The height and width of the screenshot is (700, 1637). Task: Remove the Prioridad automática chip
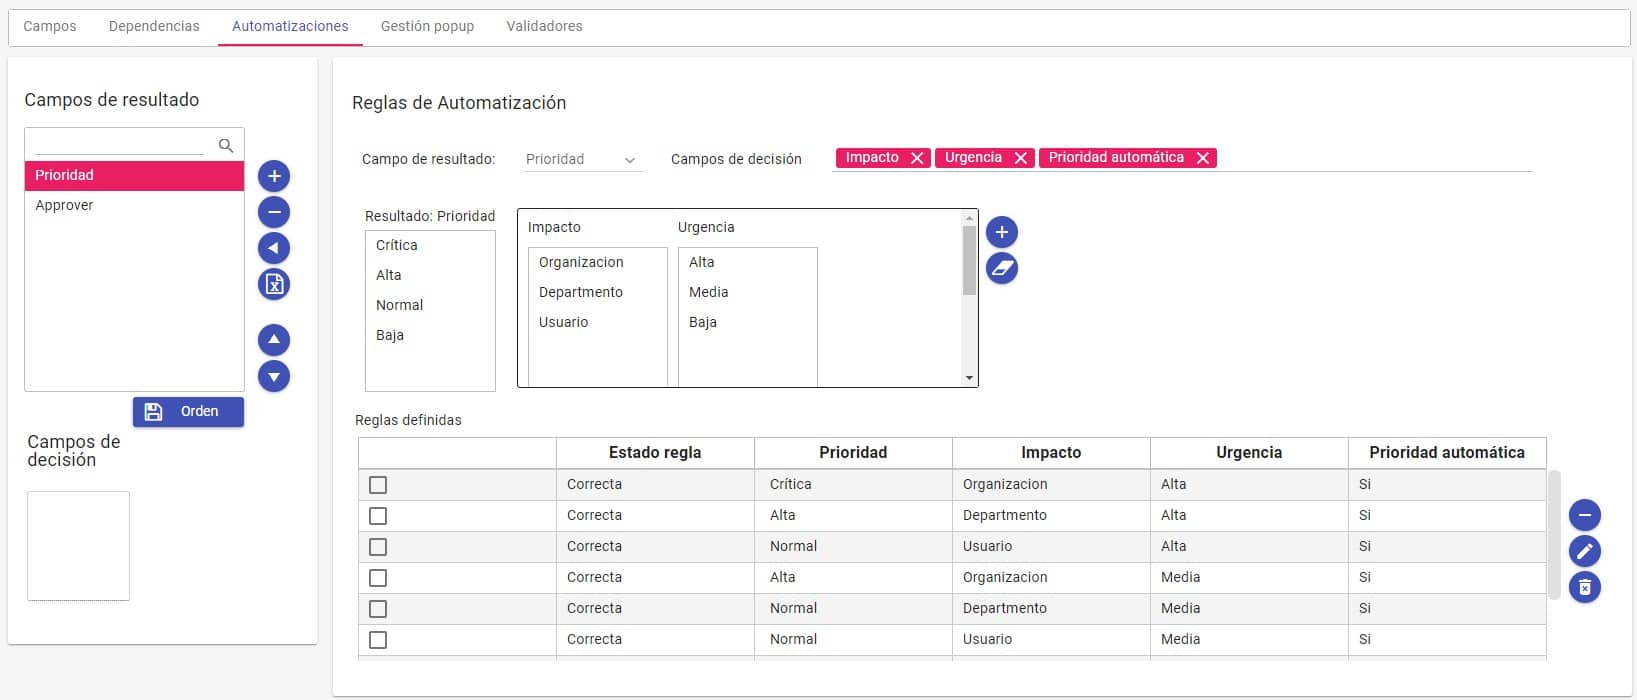[x=1203, y=158]
